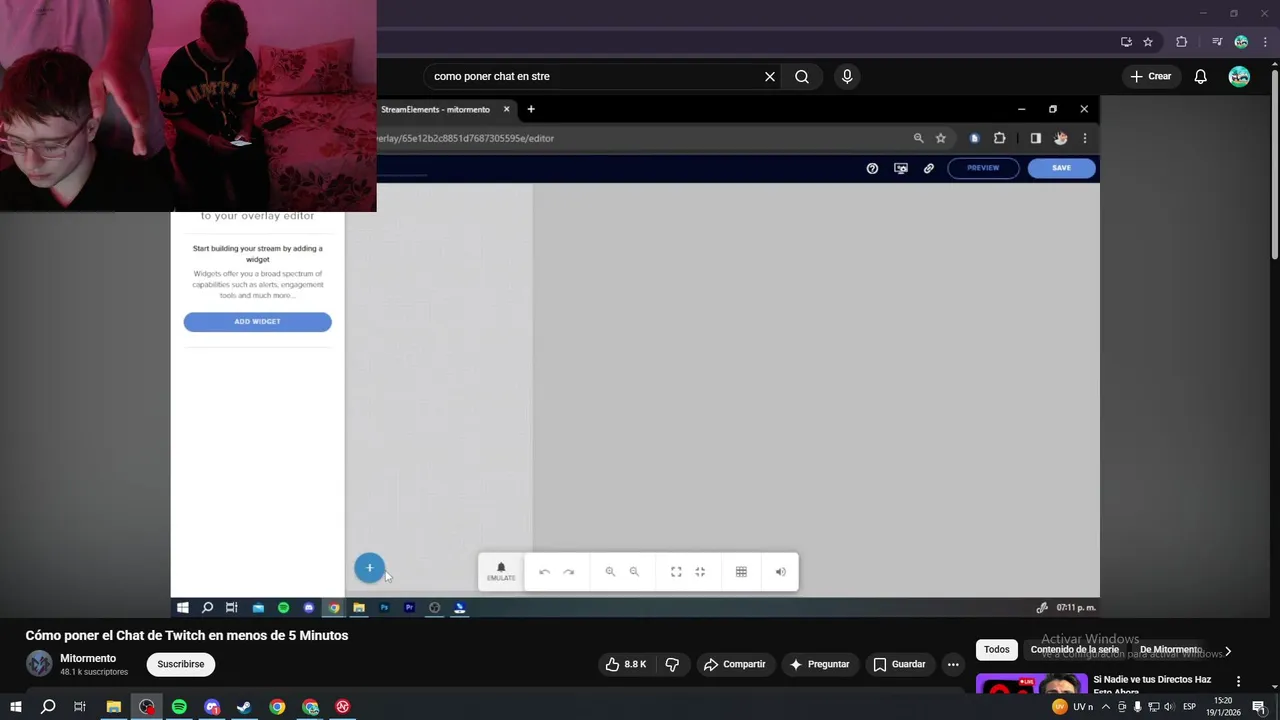Click the Suscribirse button
Image resolution: width=1280 pixels, height=720 pixels.
coord(180,664)
